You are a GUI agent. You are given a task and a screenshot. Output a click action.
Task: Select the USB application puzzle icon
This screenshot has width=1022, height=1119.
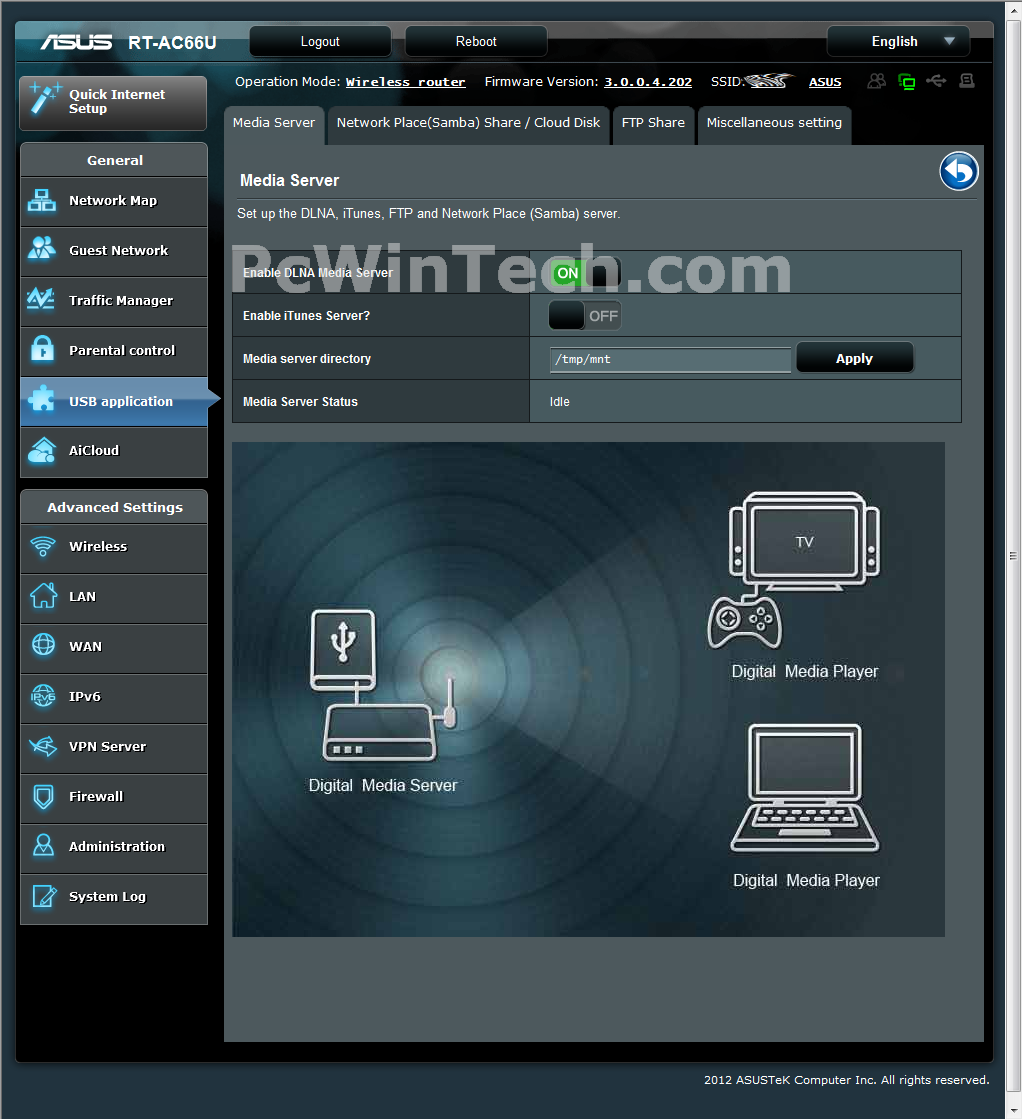click(x=41, y=399)
